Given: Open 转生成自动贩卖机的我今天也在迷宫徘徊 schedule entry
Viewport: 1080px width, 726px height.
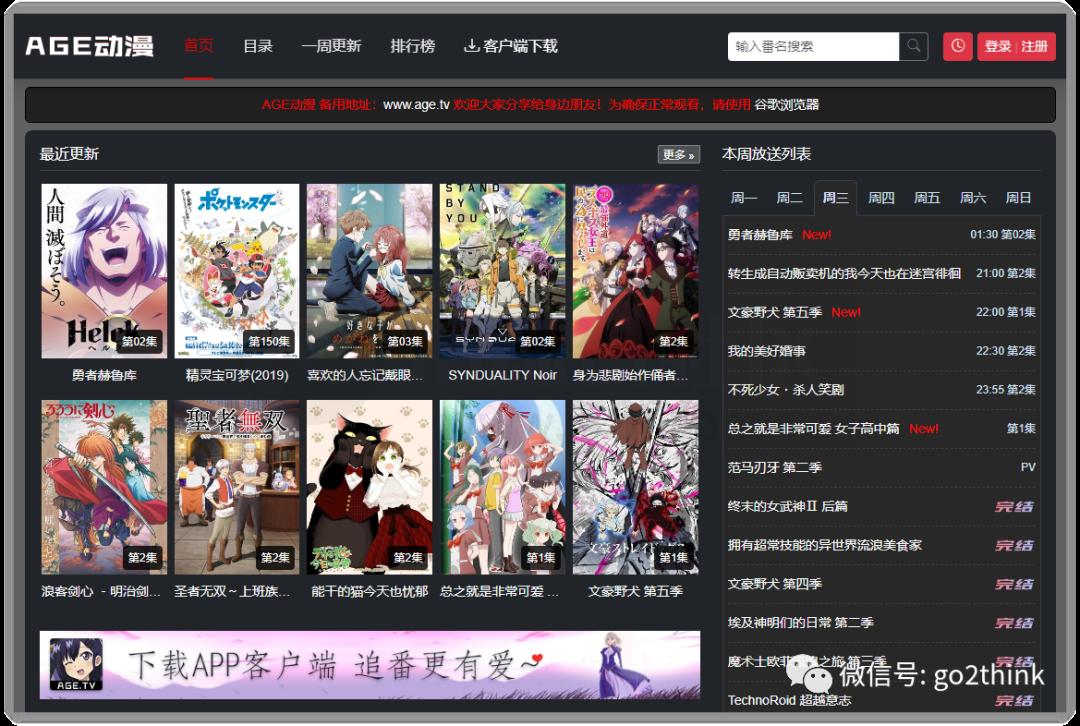Looking at the screenshot, I should 844,273.
